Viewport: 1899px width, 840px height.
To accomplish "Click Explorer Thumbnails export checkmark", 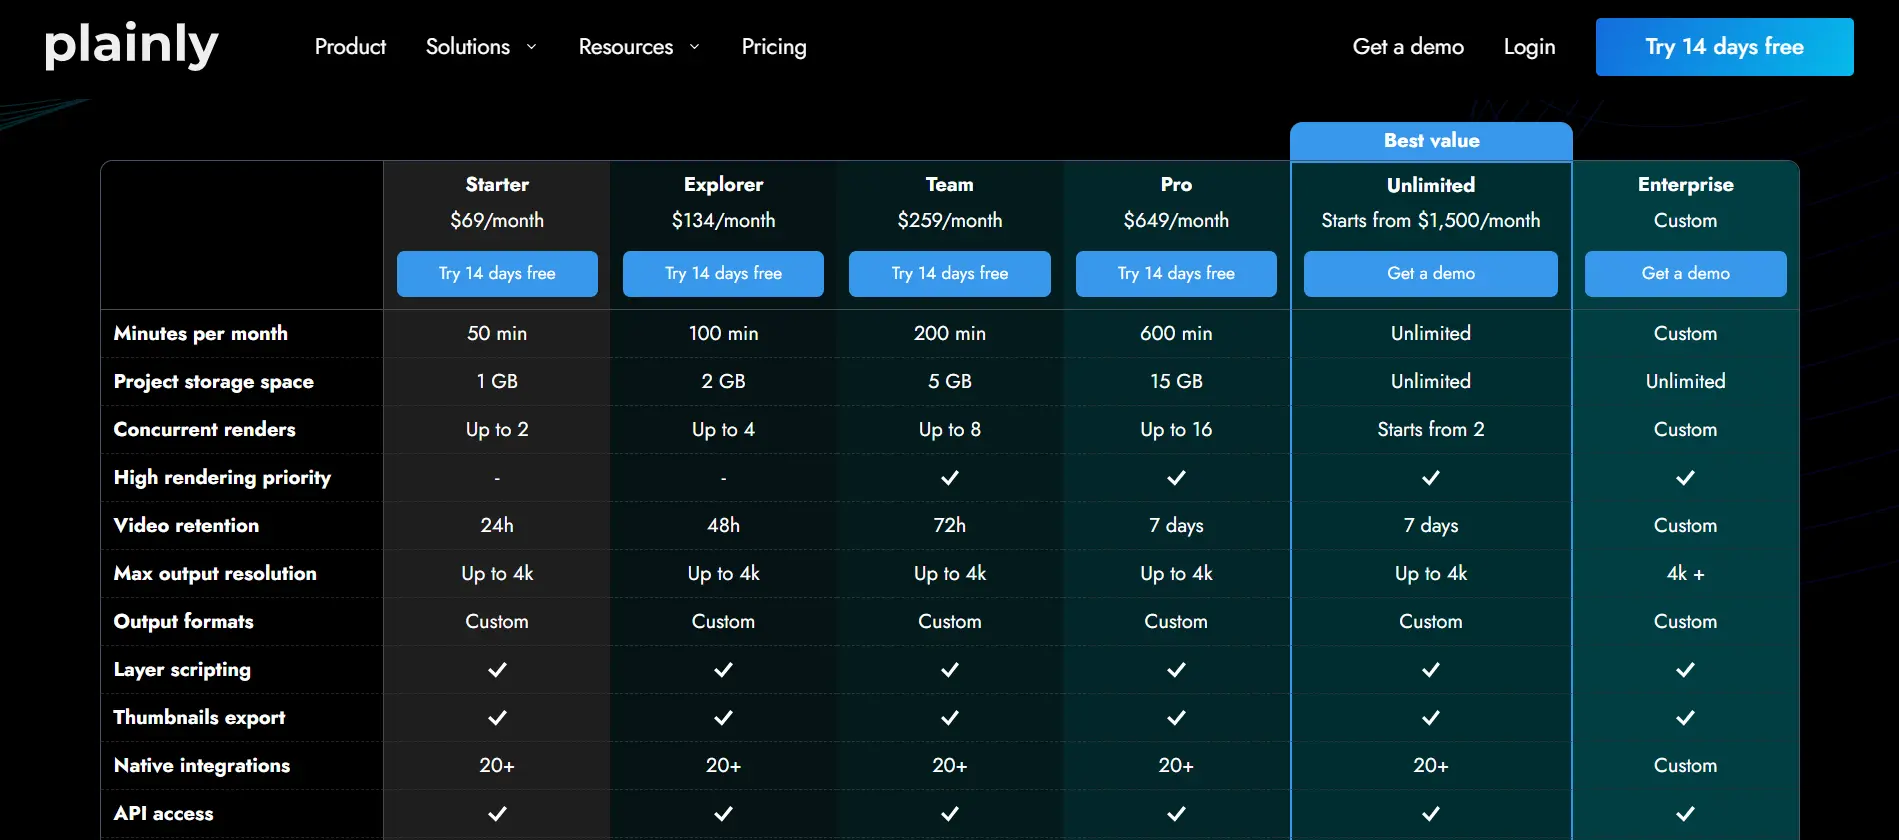I will 723,718.
